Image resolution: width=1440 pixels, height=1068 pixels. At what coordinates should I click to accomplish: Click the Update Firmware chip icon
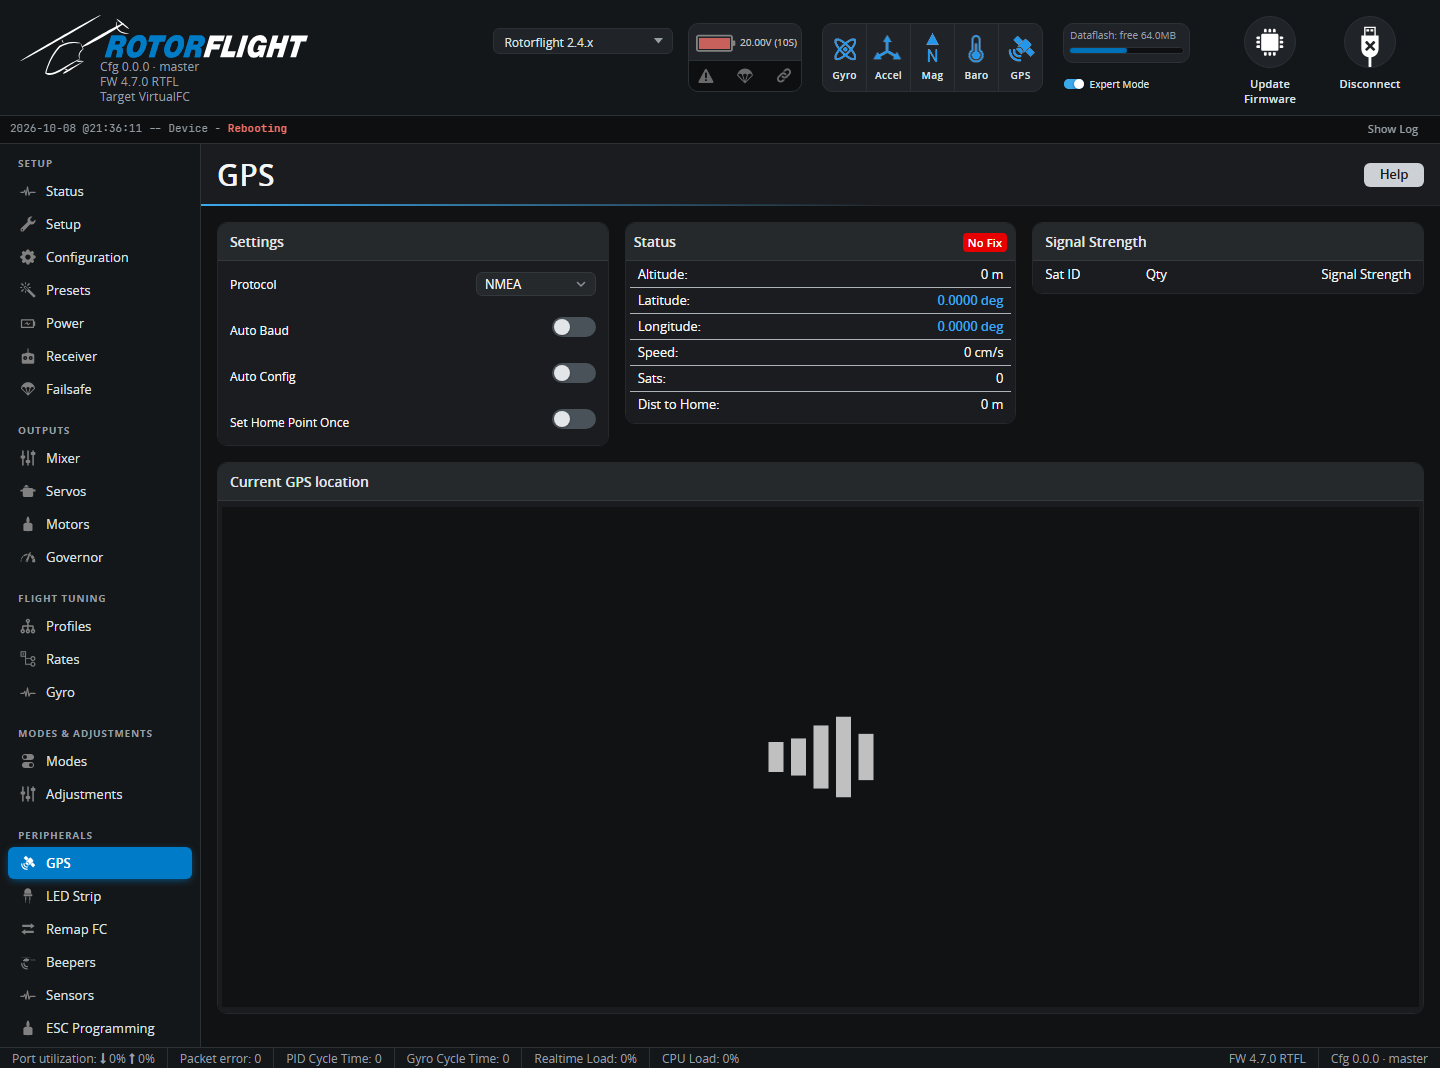coord(1270,42)
